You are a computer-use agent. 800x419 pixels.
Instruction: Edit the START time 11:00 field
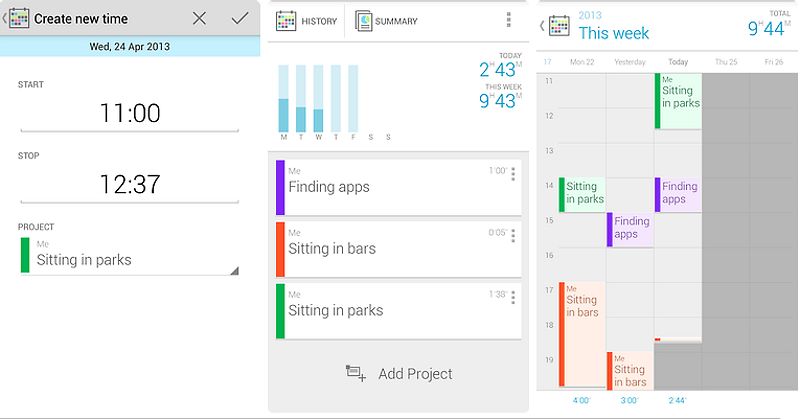(130, 113)
